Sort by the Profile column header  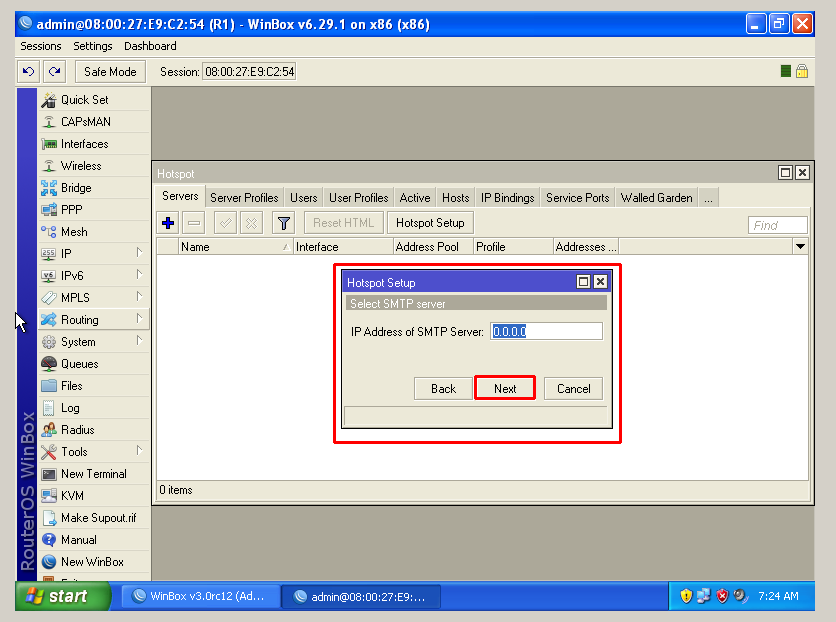coord(513,247)
